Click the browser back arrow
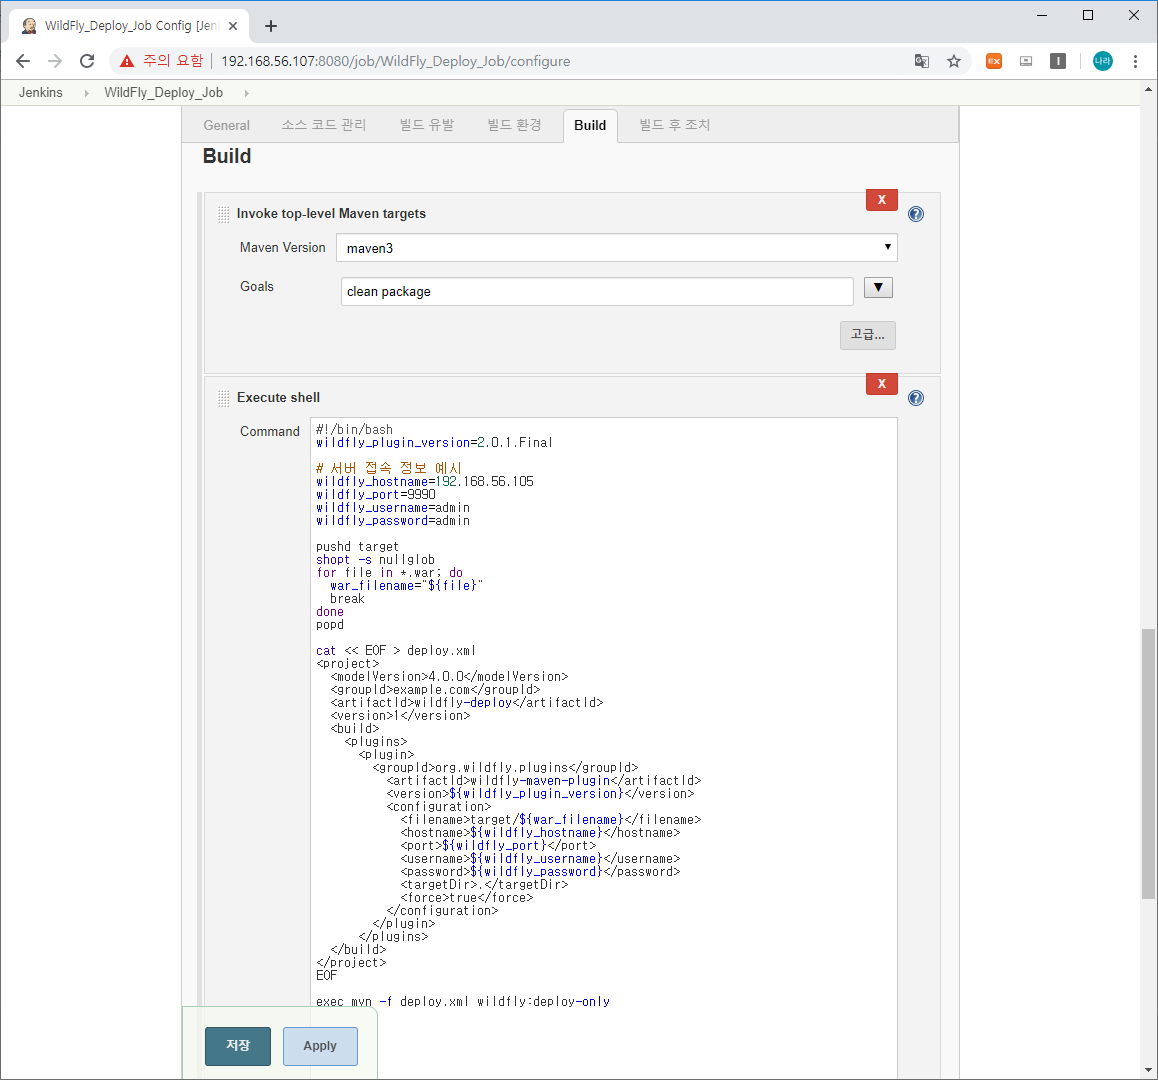 pyautogui.click(x=23, y=61)
